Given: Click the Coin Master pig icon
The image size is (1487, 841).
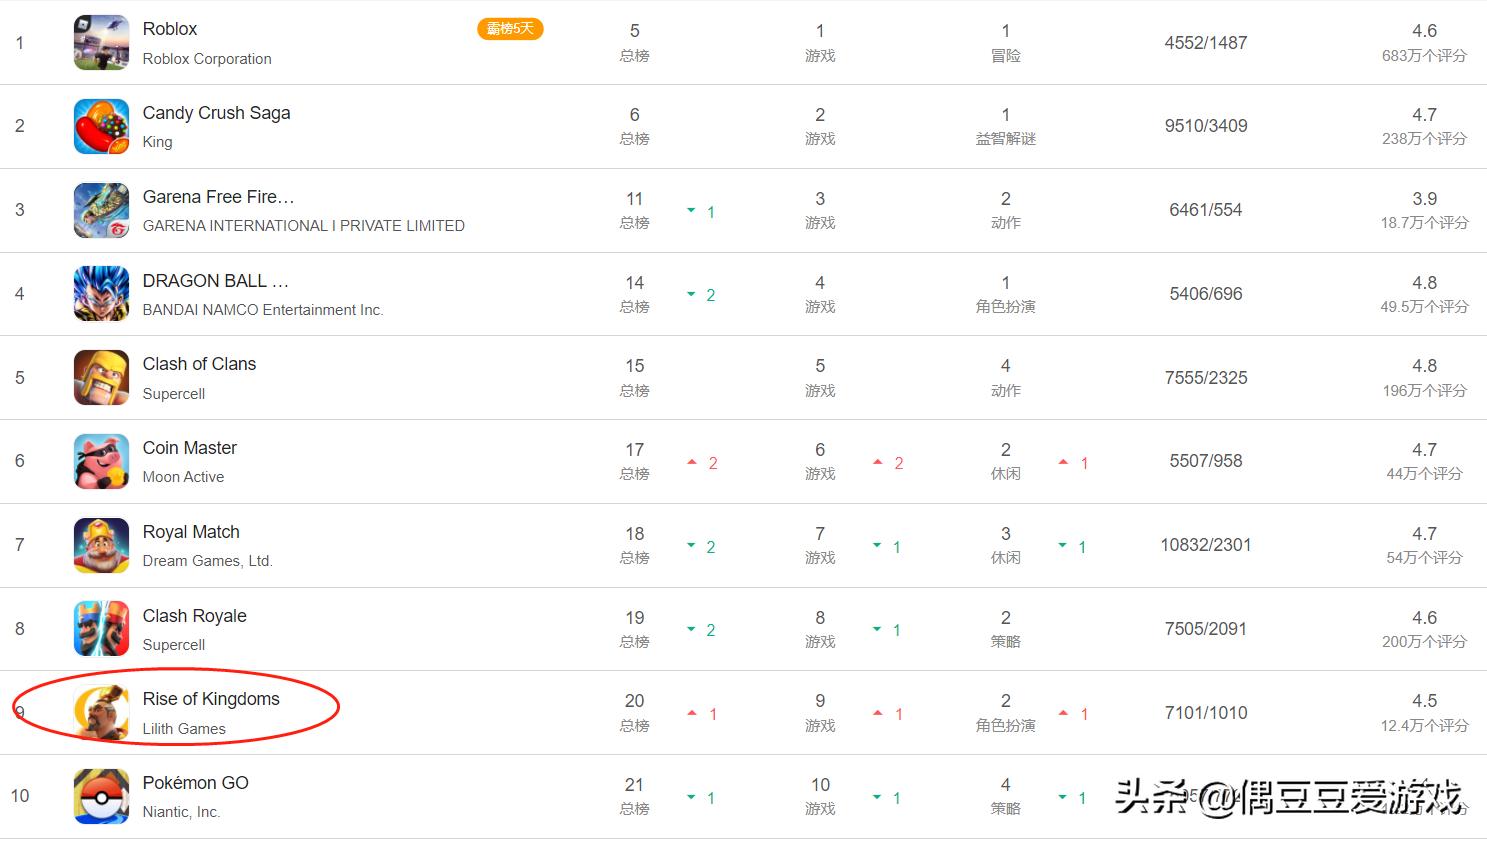Looking at the screenshot, I should (101, 461).
